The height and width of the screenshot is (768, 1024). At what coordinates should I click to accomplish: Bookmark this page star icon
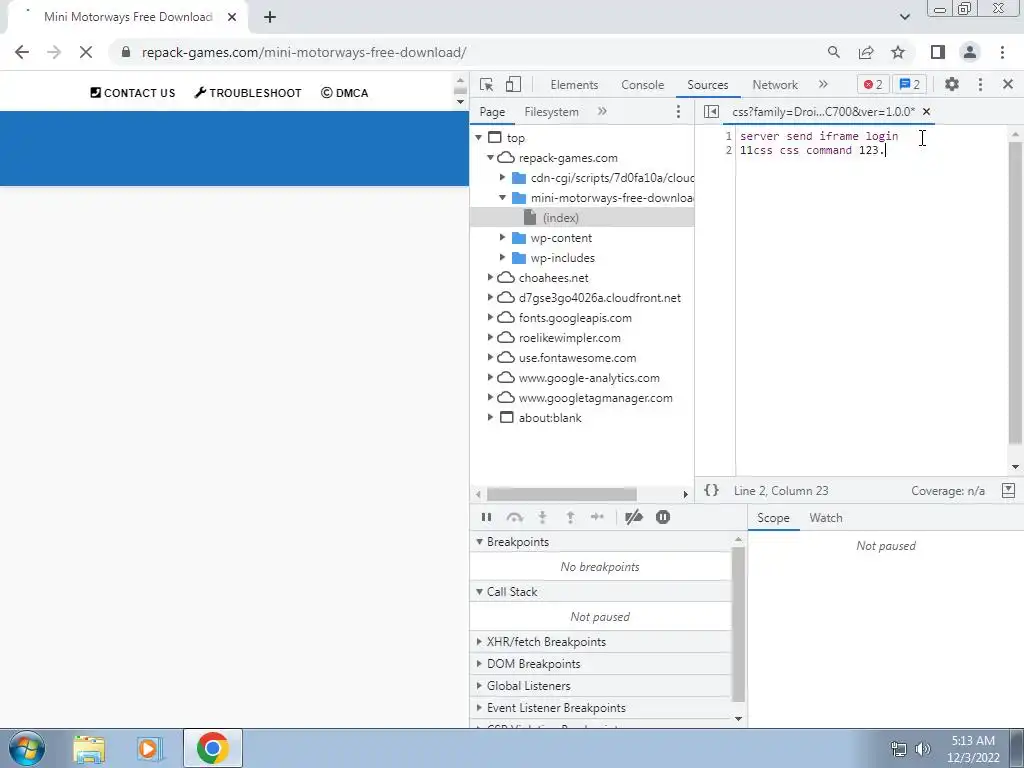coord(898,52)
